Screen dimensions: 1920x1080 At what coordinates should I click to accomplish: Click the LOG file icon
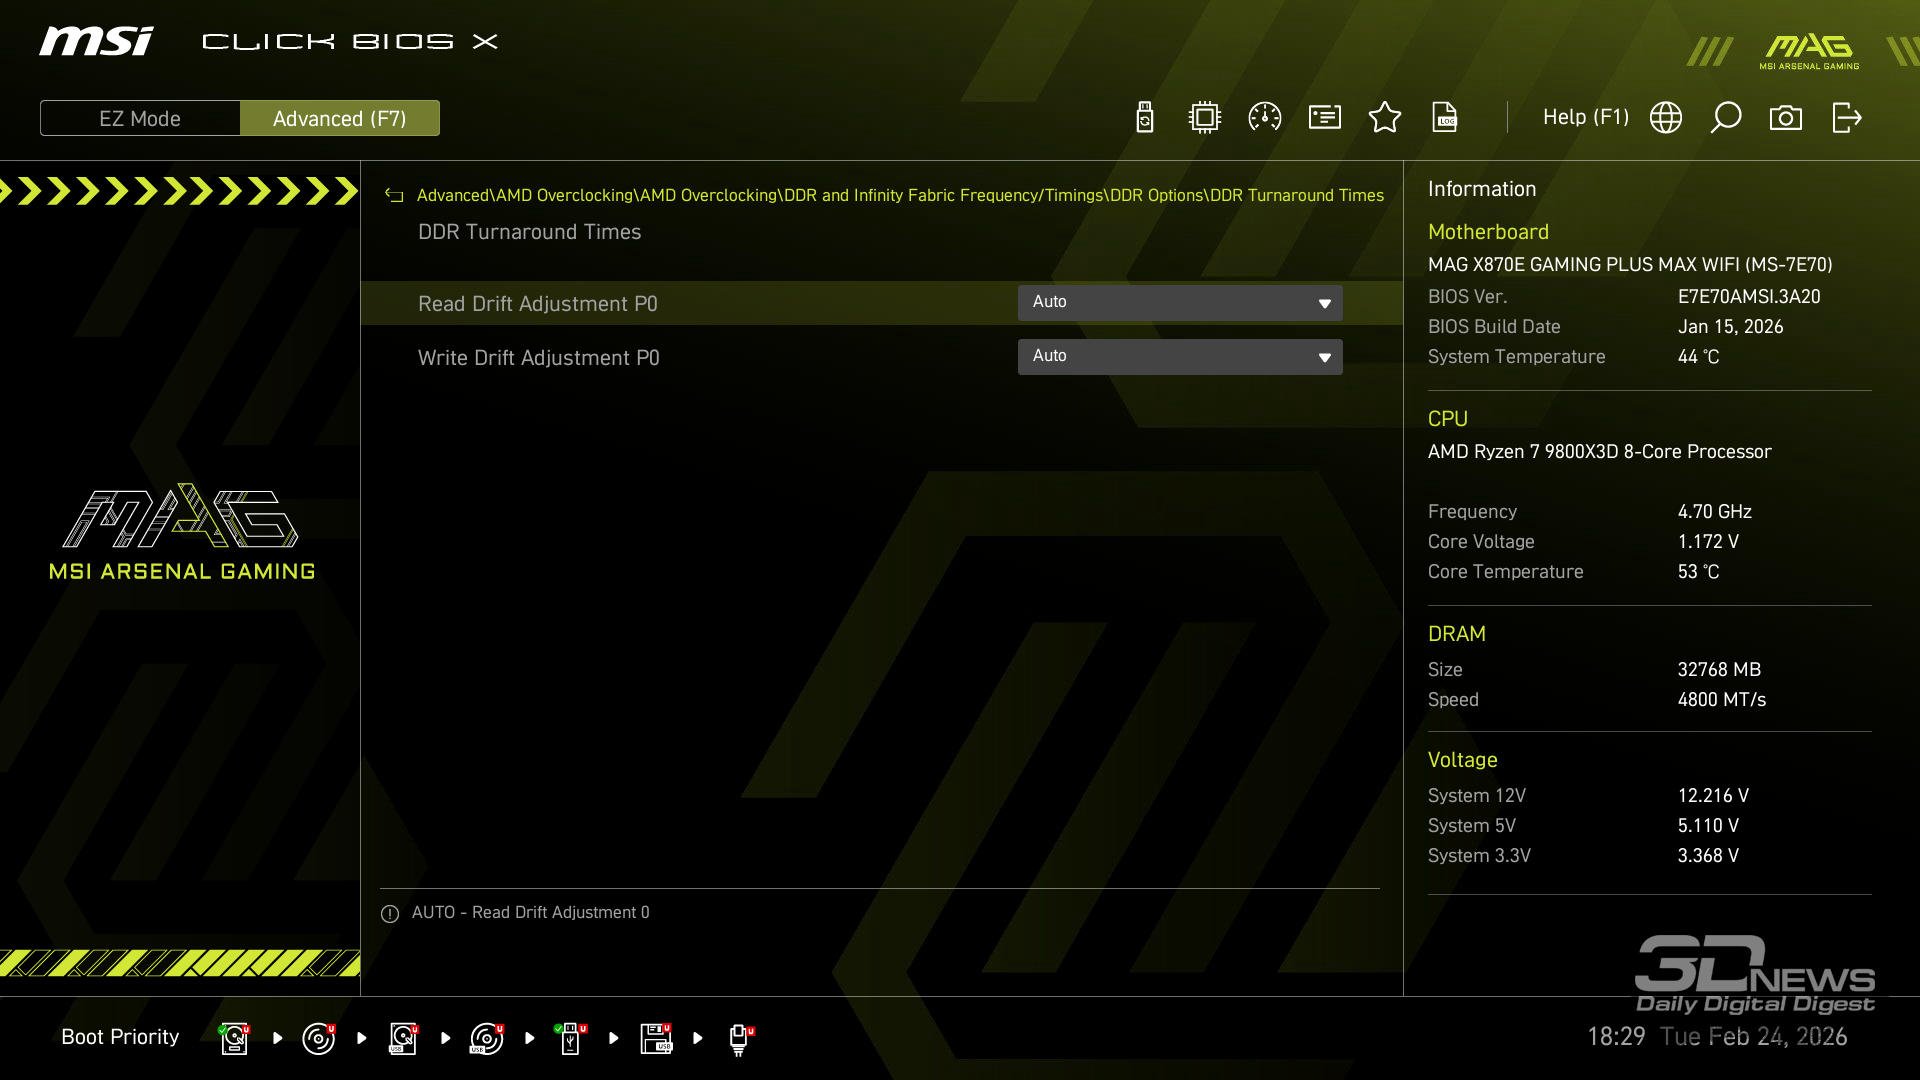coord(1445,118)
